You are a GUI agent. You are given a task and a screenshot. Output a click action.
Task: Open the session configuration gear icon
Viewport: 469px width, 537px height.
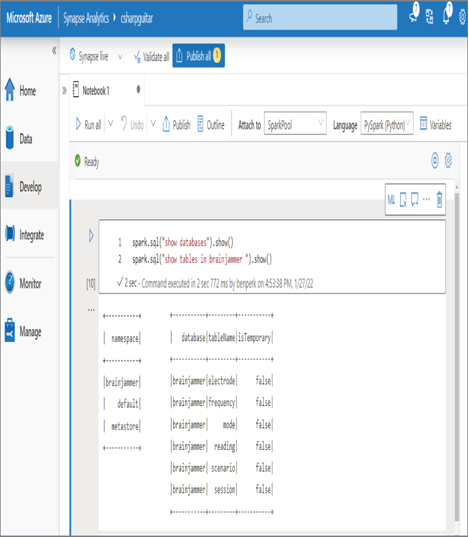point(448,160)
